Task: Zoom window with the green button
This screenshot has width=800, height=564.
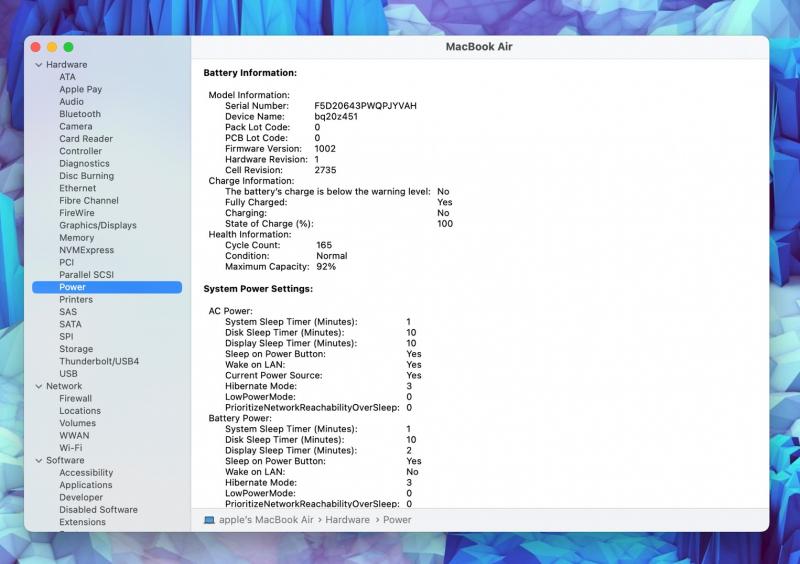Action: click(68, 47)
